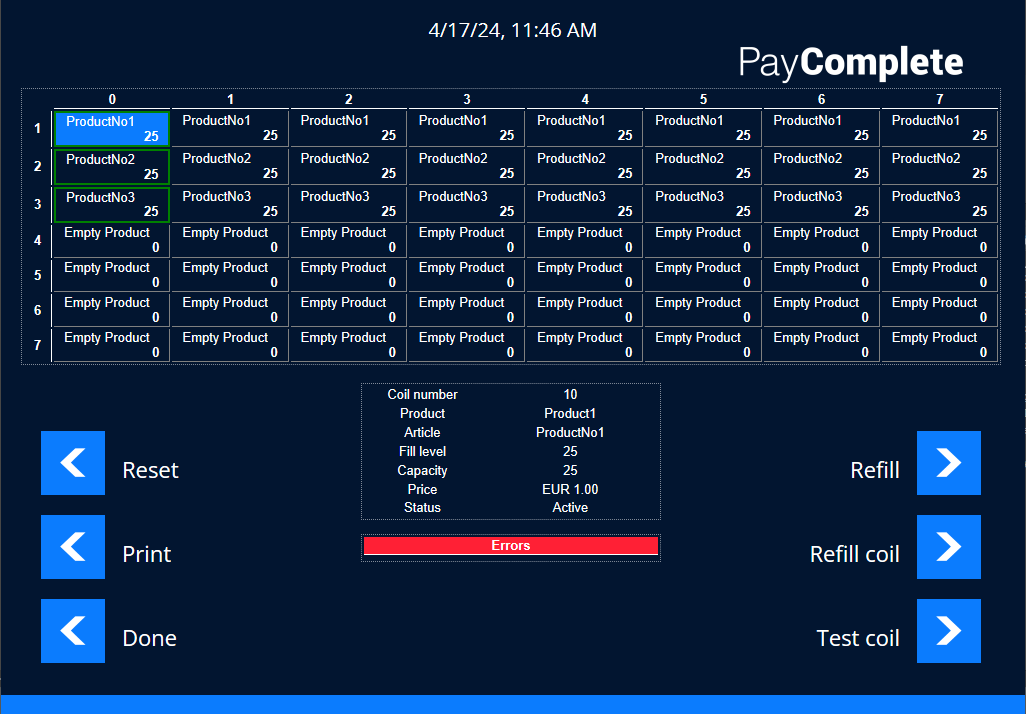Image resolution: width=1026 pixels, height=714 pixels.
Task: Select ProductNo2 coil in column 0
Action: click(111, 167)
